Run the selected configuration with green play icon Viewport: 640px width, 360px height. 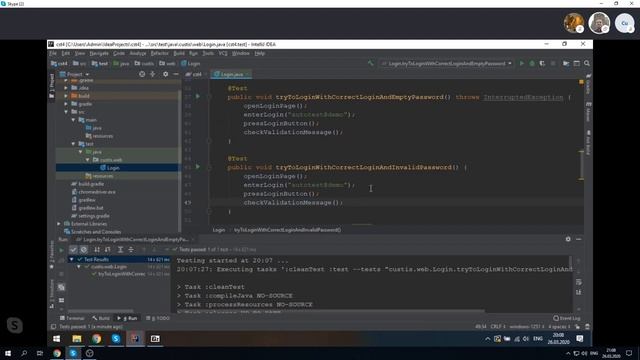click(x=522, y=64)
